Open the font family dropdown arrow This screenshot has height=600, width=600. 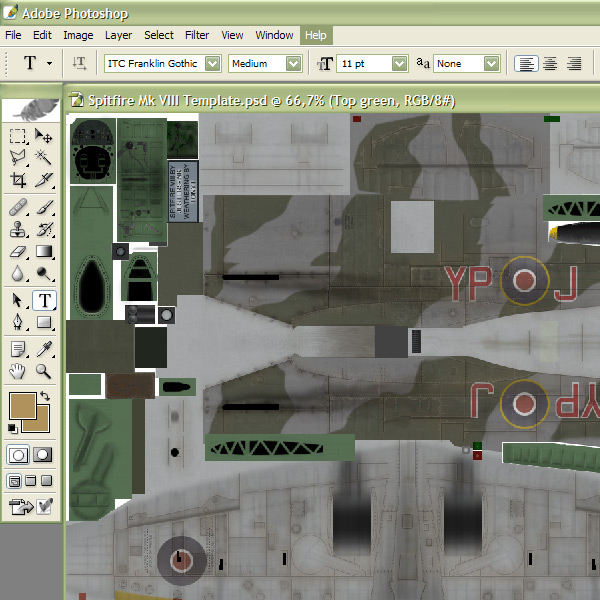pos(212,64)
